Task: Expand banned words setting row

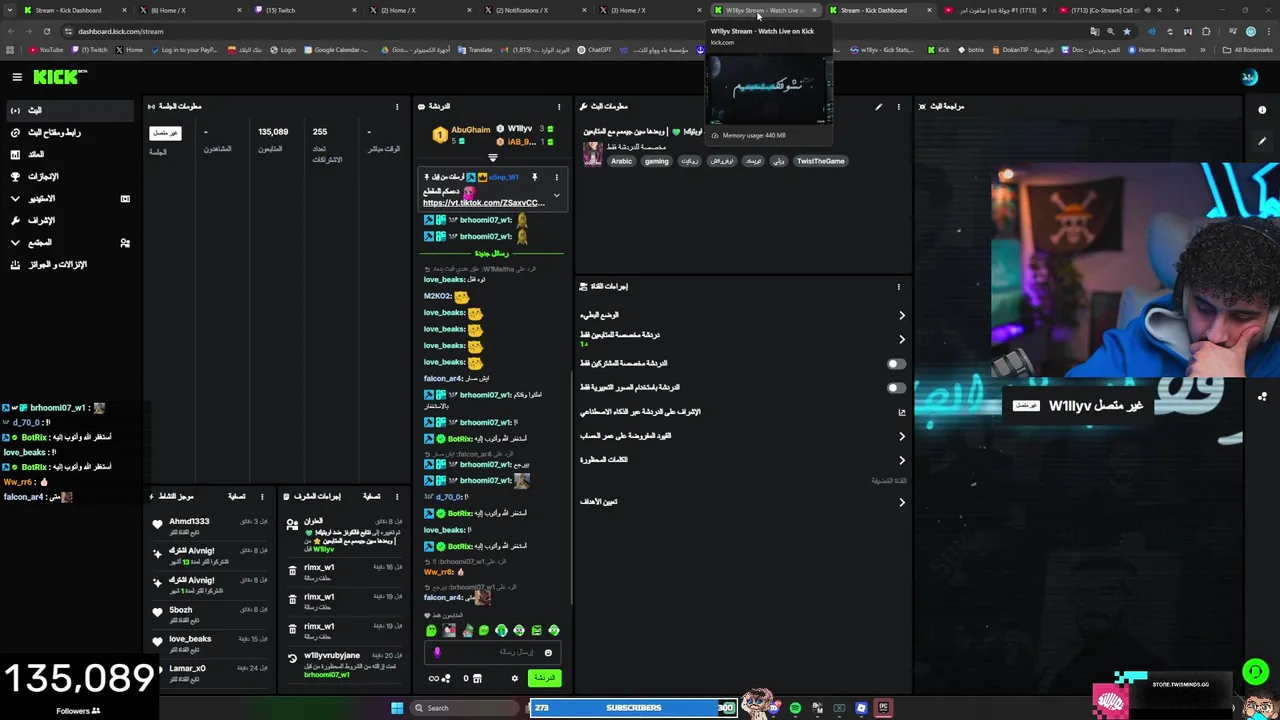Action: point(743,460)
